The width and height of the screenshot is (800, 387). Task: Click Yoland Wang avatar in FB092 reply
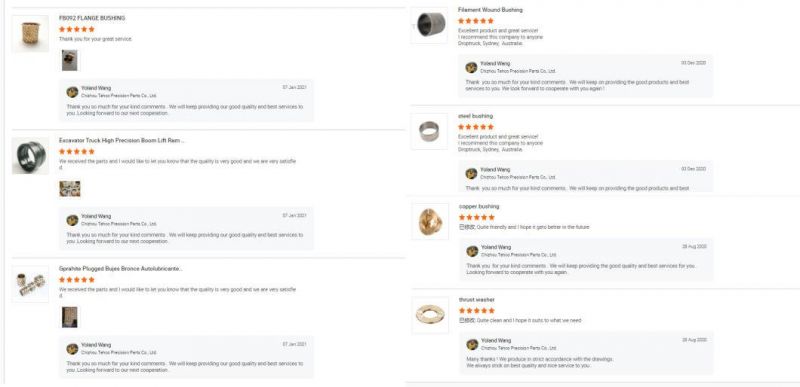[72, 92]
